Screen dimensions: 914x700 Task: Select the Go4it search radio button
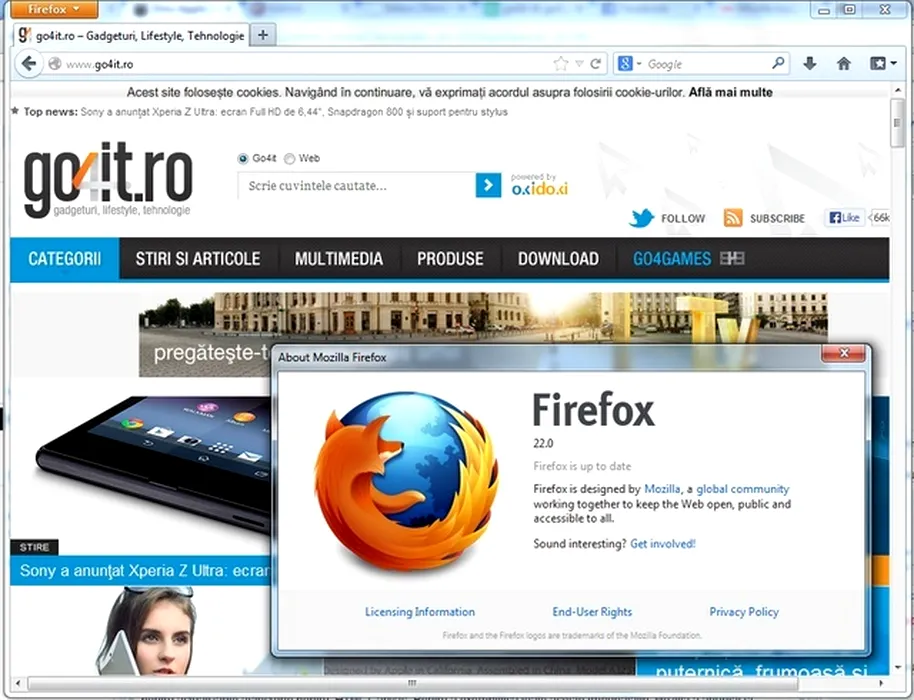tap(243, 159)
